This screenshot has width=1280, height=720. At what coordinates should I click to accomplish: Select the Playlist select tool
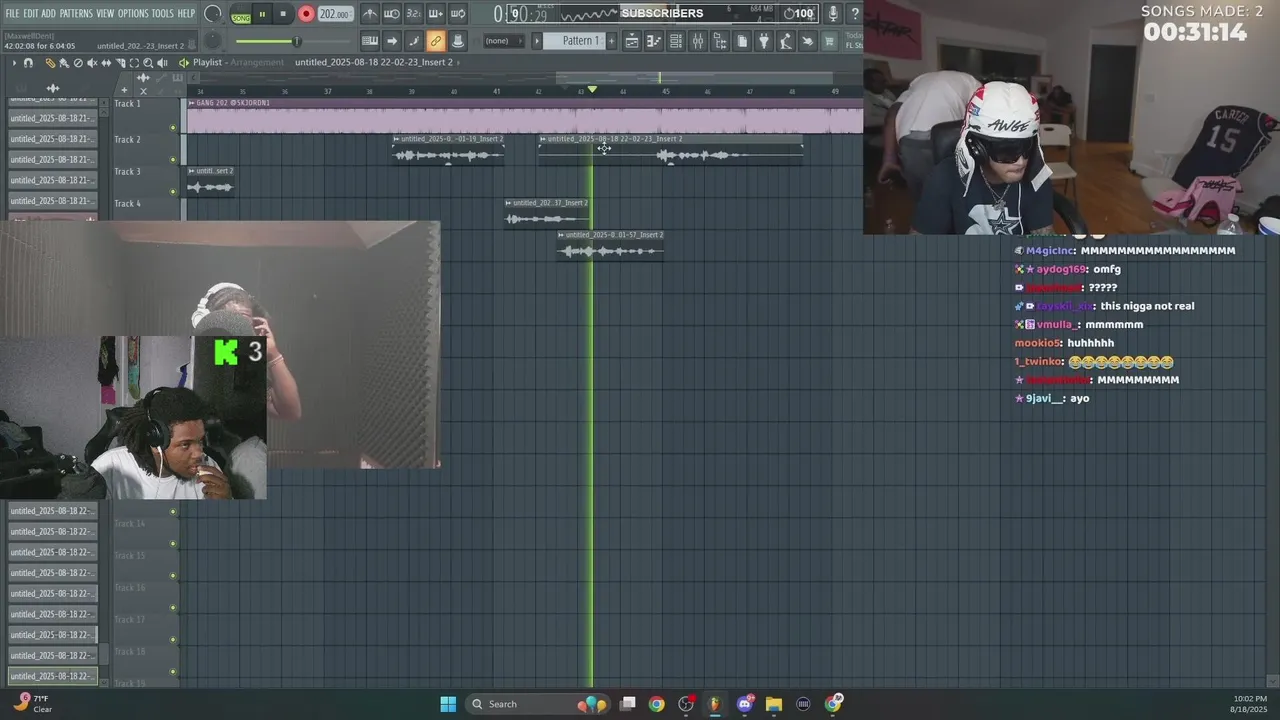tap(134, 62)
